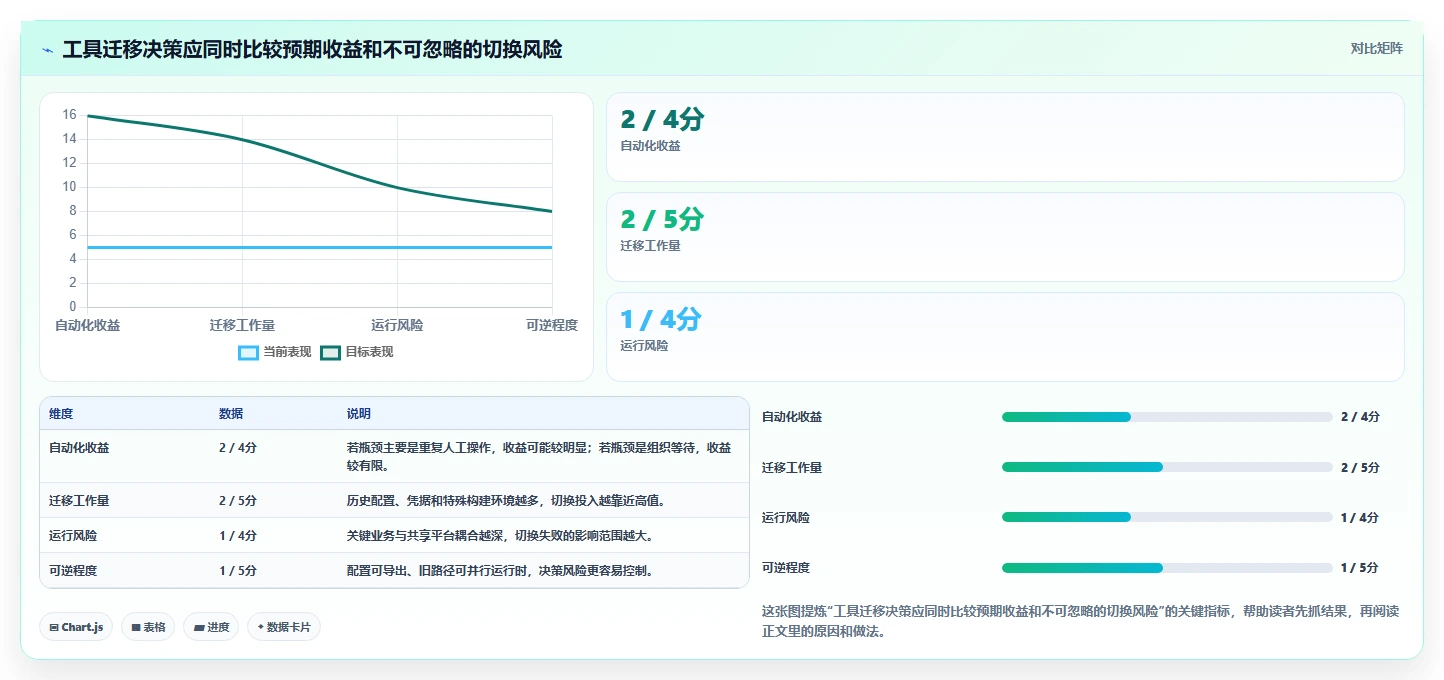This screenshot has height=680, width=1444.
Task: Select 迁移工作量 in the table's 维度 column
Action: click(x=79, y=501)
